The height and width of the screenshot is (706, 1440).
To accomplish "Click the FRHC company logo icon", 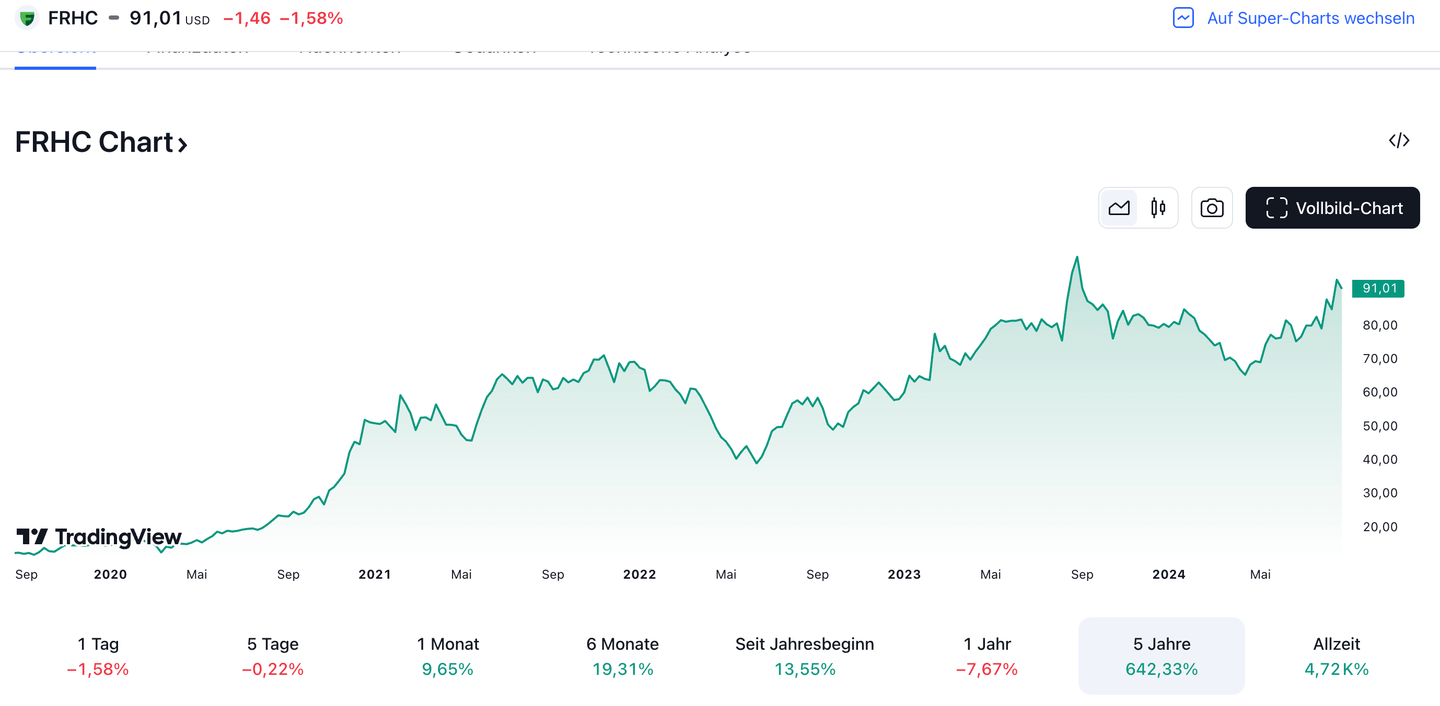I will [x=27, y=18].
